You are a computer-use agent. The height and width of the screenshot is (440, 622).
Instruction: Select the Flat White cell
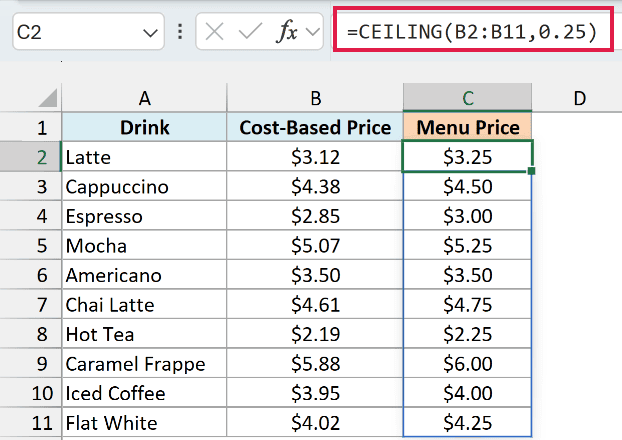pos(144,423)
